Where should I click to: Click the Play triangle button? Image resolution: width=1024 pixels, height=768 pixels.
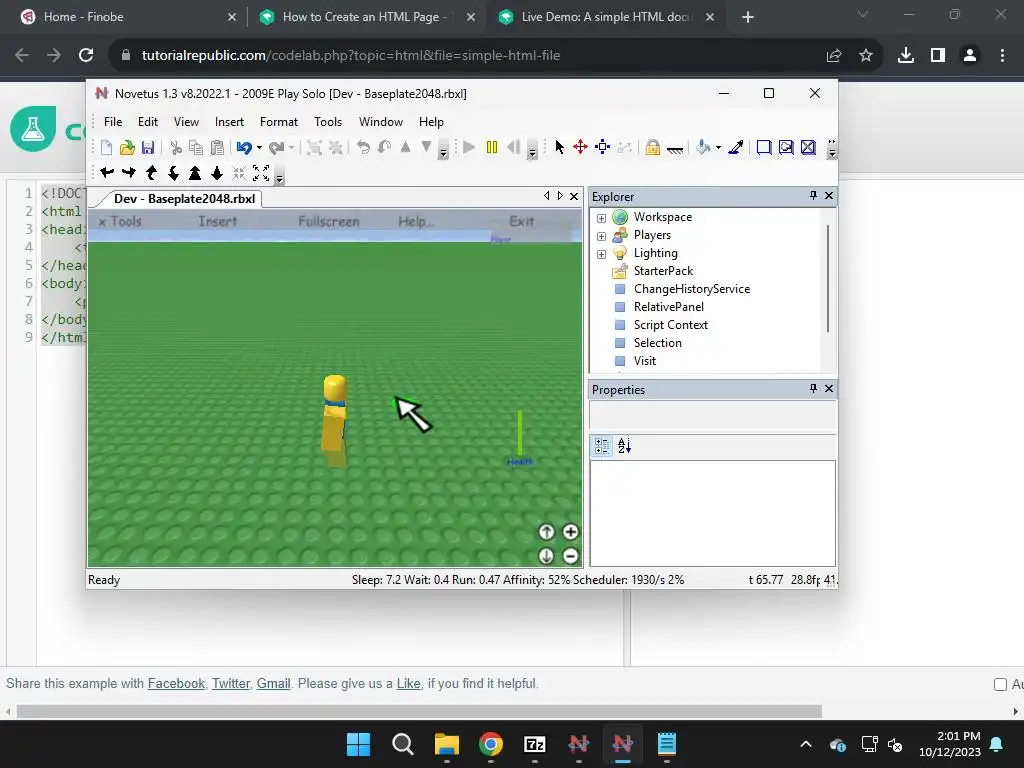[x=469, y=147]
